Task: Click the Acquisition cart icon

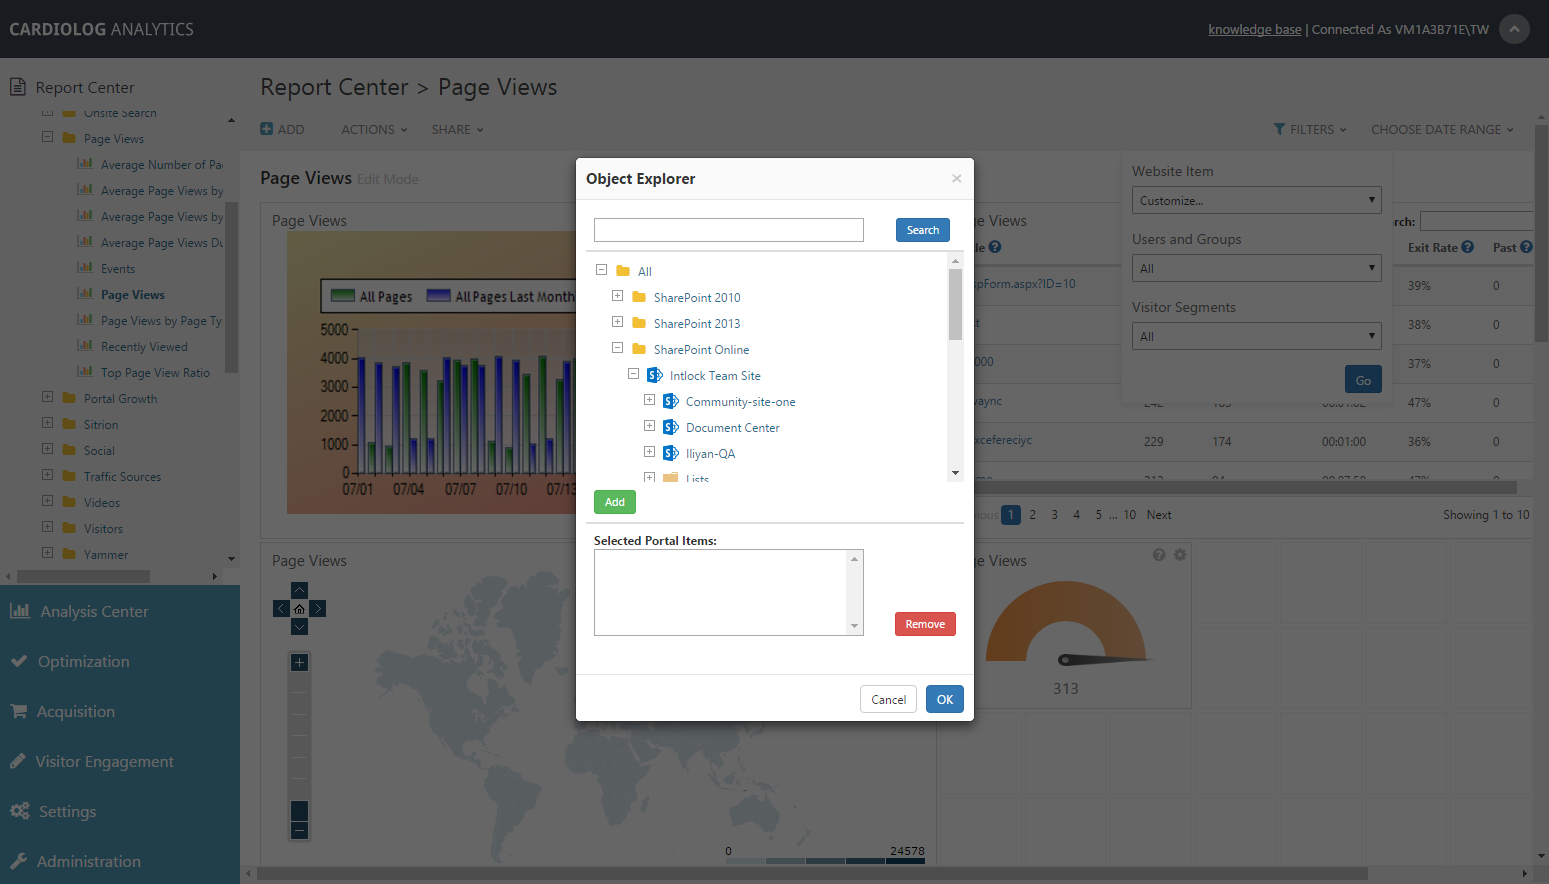Action: [x=19, y=711]
